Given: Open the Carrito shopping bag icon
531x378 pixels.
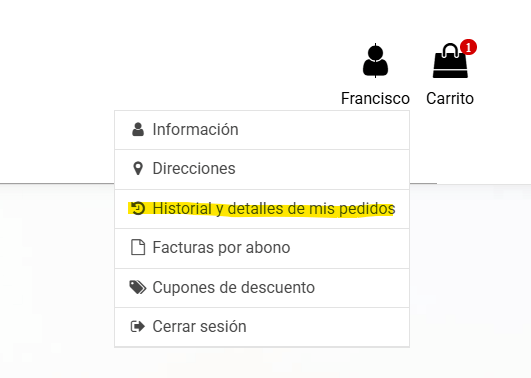Looking at the screenshot, I should (450, 61).
